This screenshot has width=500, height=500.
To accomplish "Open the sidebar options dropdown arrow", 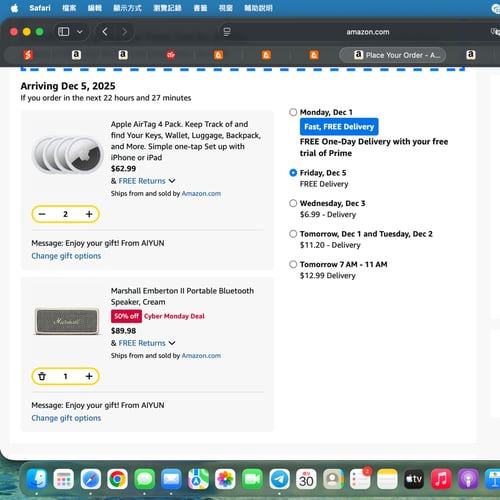I will pyautogui.click(x=80, y=32).
